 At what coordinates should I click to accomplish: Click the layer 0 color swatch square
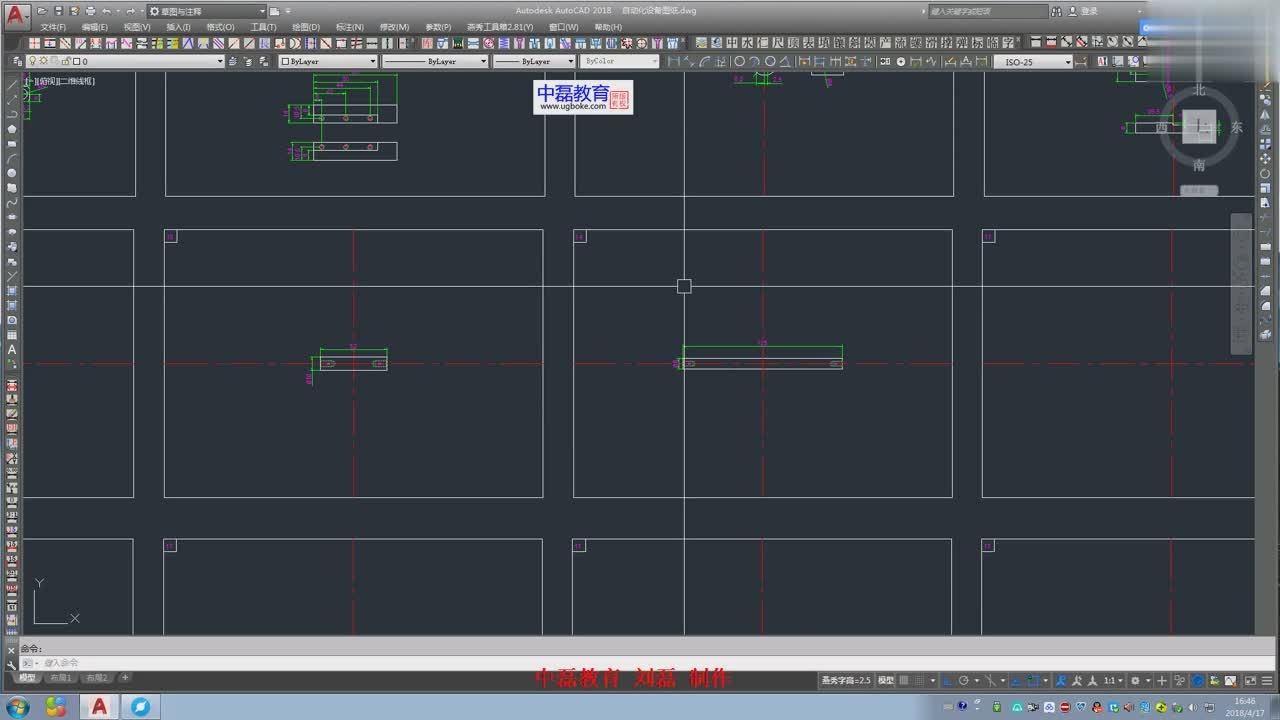76,61
